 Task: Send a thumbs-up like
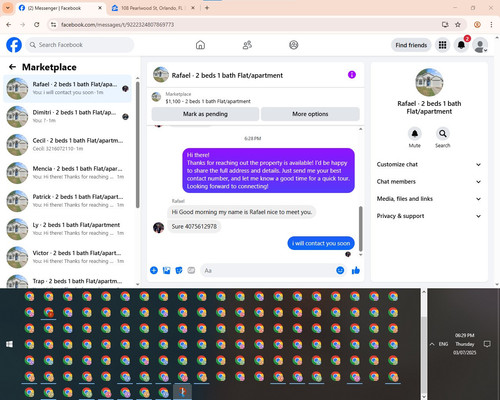(356, 270)
